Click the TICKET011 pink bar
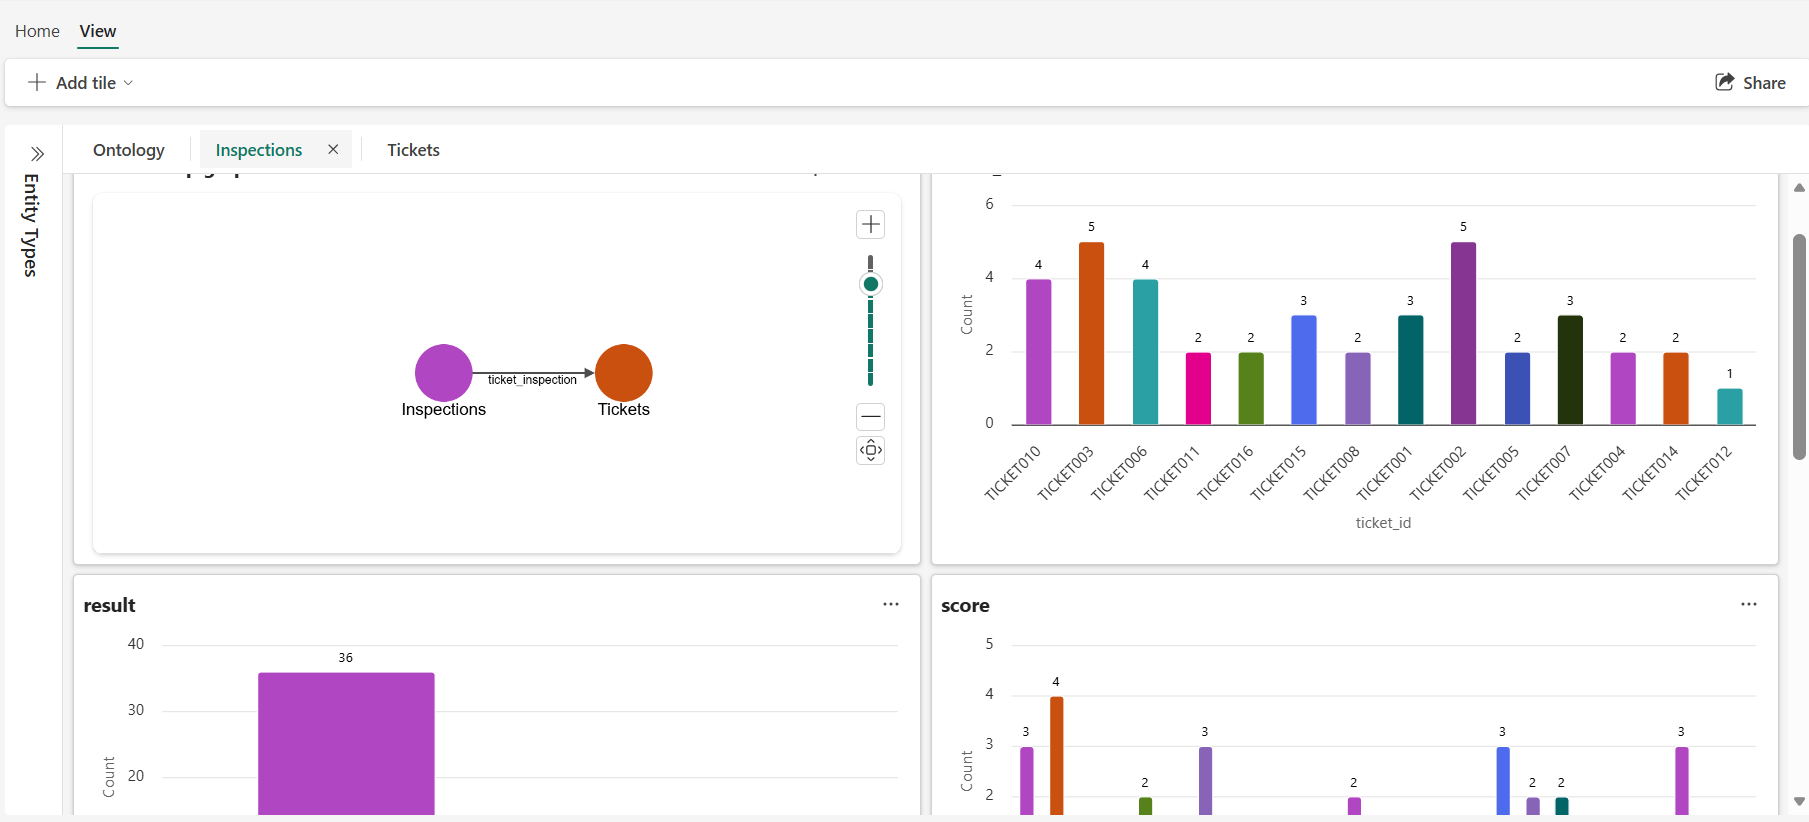Image resolution: width=1809 pixels, height=822 pixels. click(x=1198, y=389)
